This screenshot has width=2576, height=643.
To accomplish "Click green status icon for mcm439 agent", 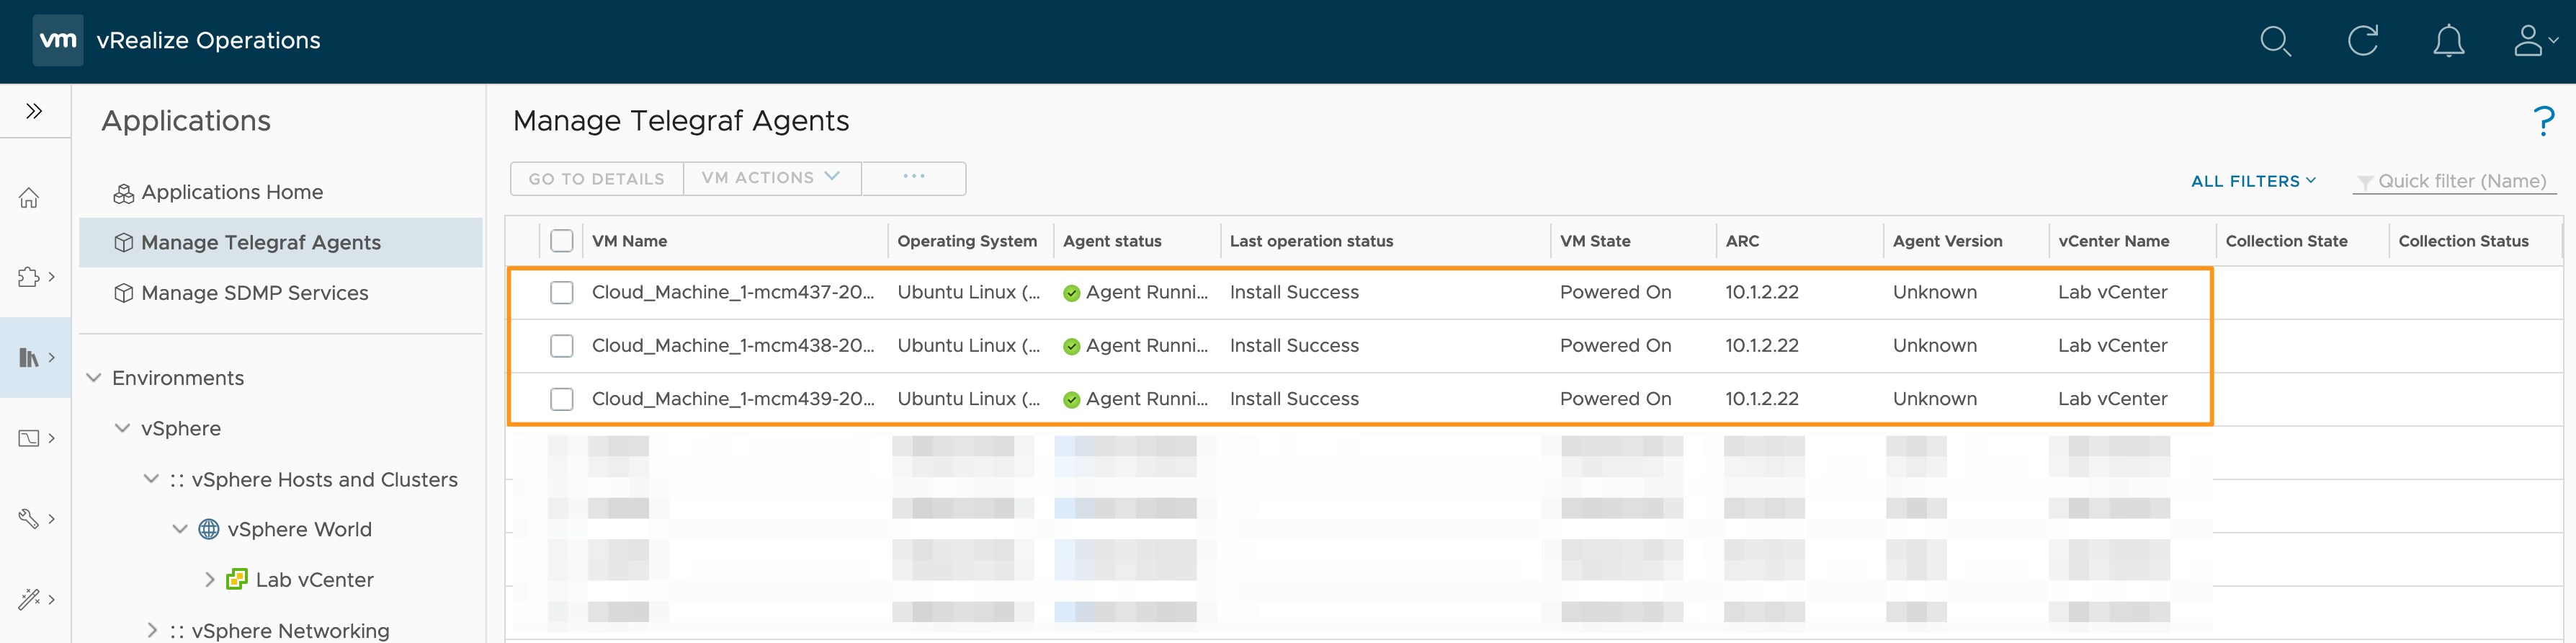I will point(1072,400).
